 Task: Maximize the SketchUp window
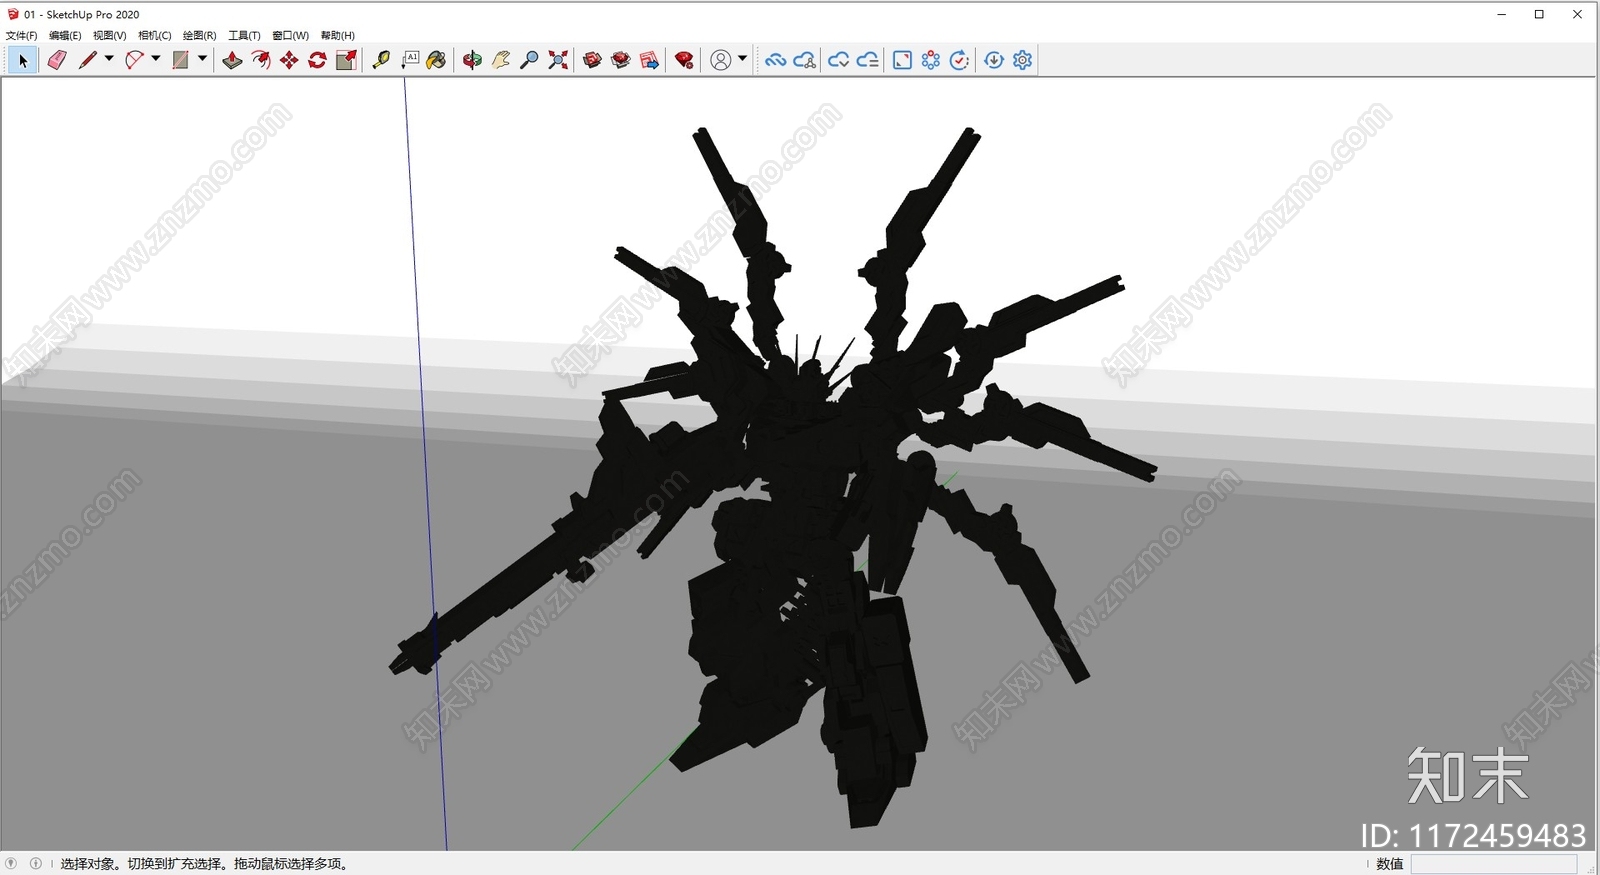pyautogui.click(x=1539, y=14)
